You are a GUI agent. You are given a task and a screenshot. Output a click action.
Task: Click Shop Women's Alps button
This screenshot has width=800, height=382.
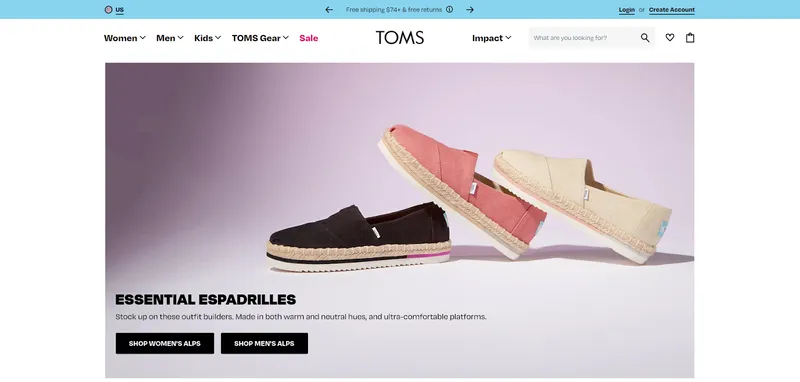[x=165, y=343]
